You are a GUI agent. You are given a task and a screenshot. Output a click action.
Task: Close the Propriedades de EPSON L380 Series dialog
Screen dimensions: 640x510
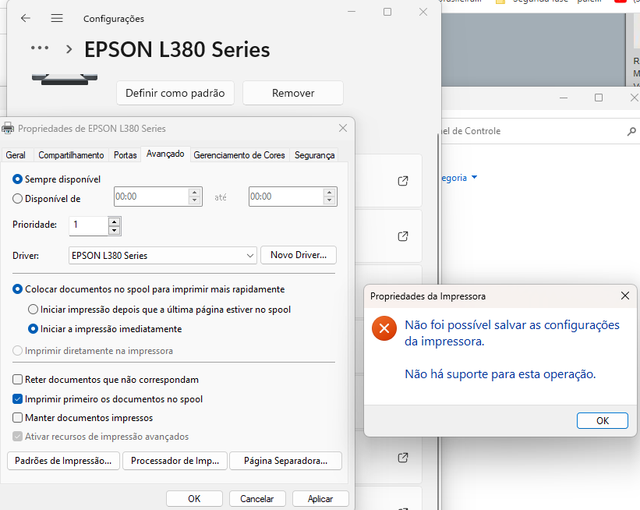(343, 128)
